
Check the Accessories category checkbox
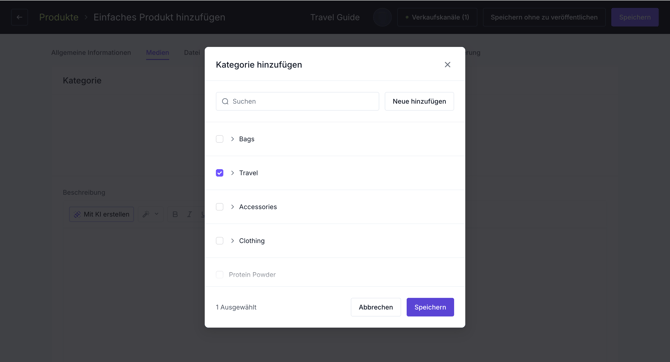[220, 207]
